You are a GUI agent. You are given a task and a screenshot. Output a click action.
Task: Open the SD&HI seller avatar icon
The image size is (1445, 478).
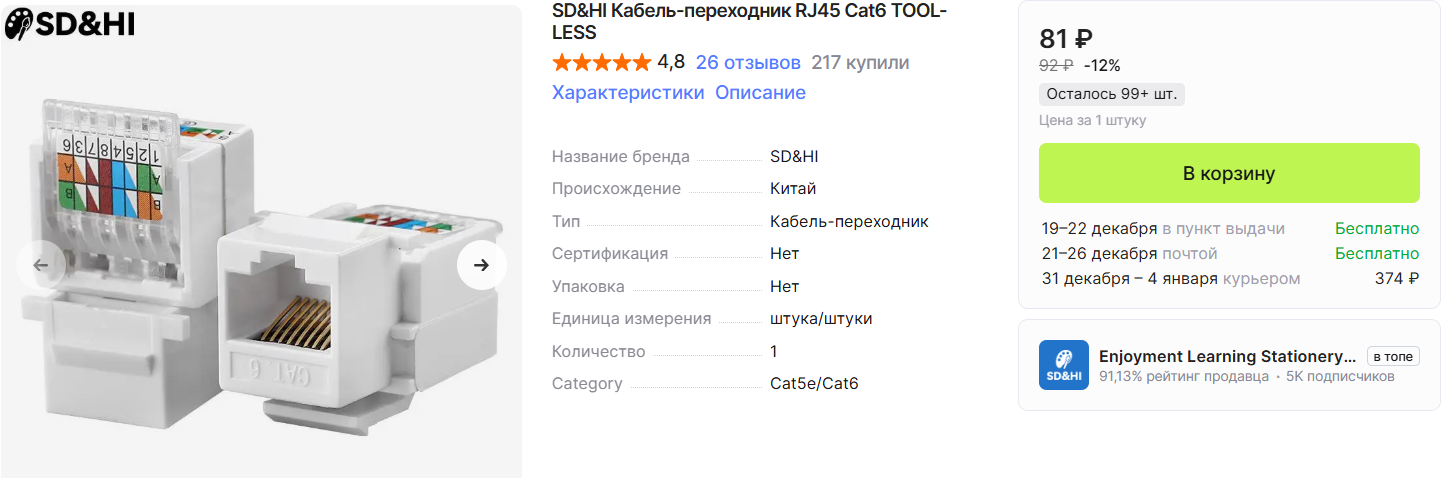point(1063,365)
